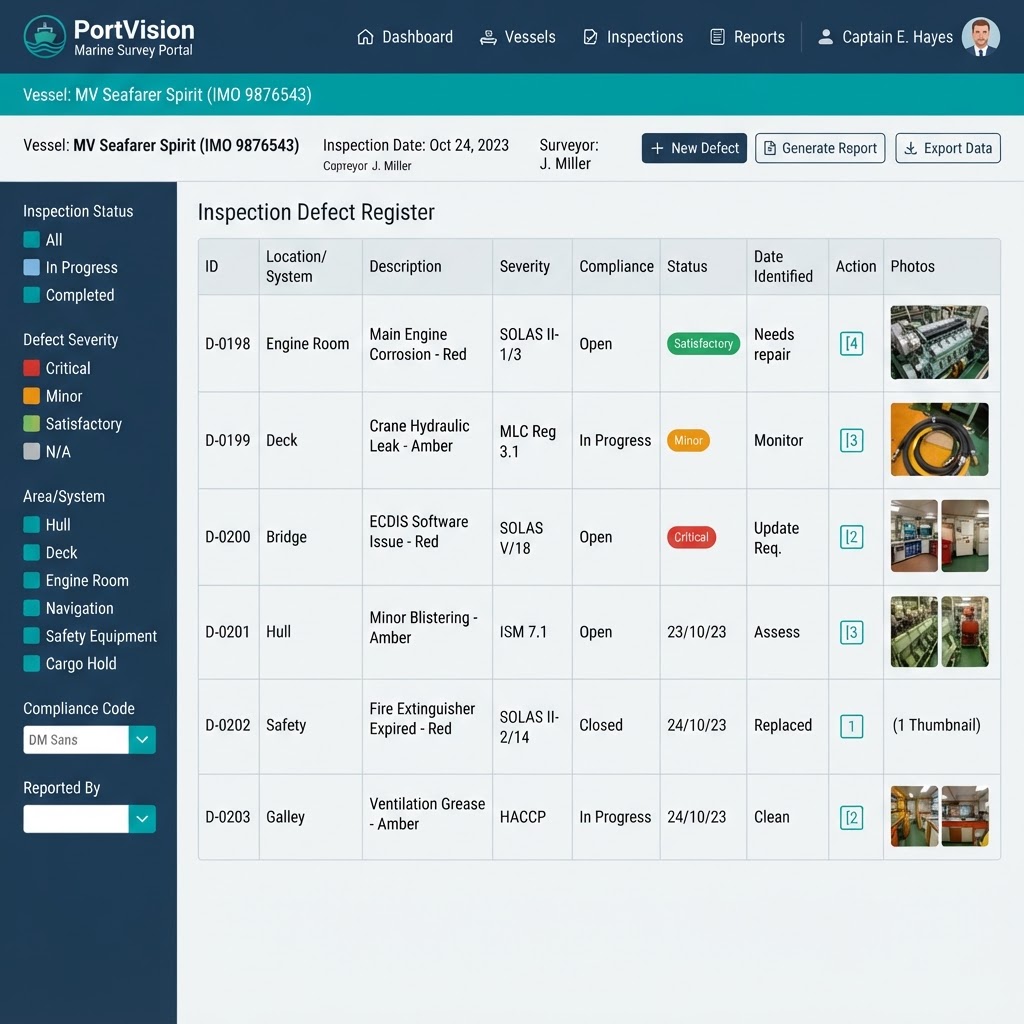Click the empty Reported By field
Image resolution: width=1024 pixels, height=1024 pixels.
pyautogui.click(x=76, y=819)
